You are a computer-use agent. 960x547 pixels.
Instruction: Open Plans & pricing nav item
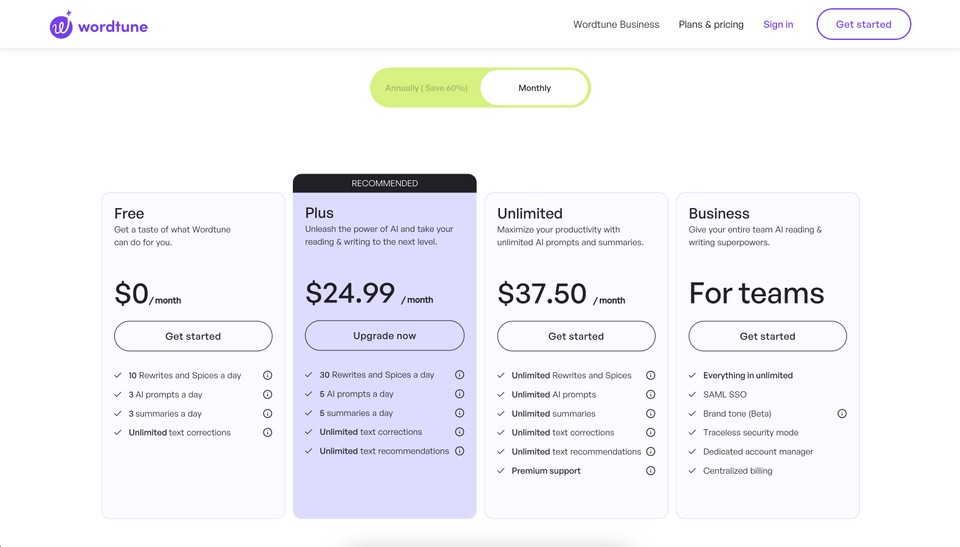[x=711, y=25]
